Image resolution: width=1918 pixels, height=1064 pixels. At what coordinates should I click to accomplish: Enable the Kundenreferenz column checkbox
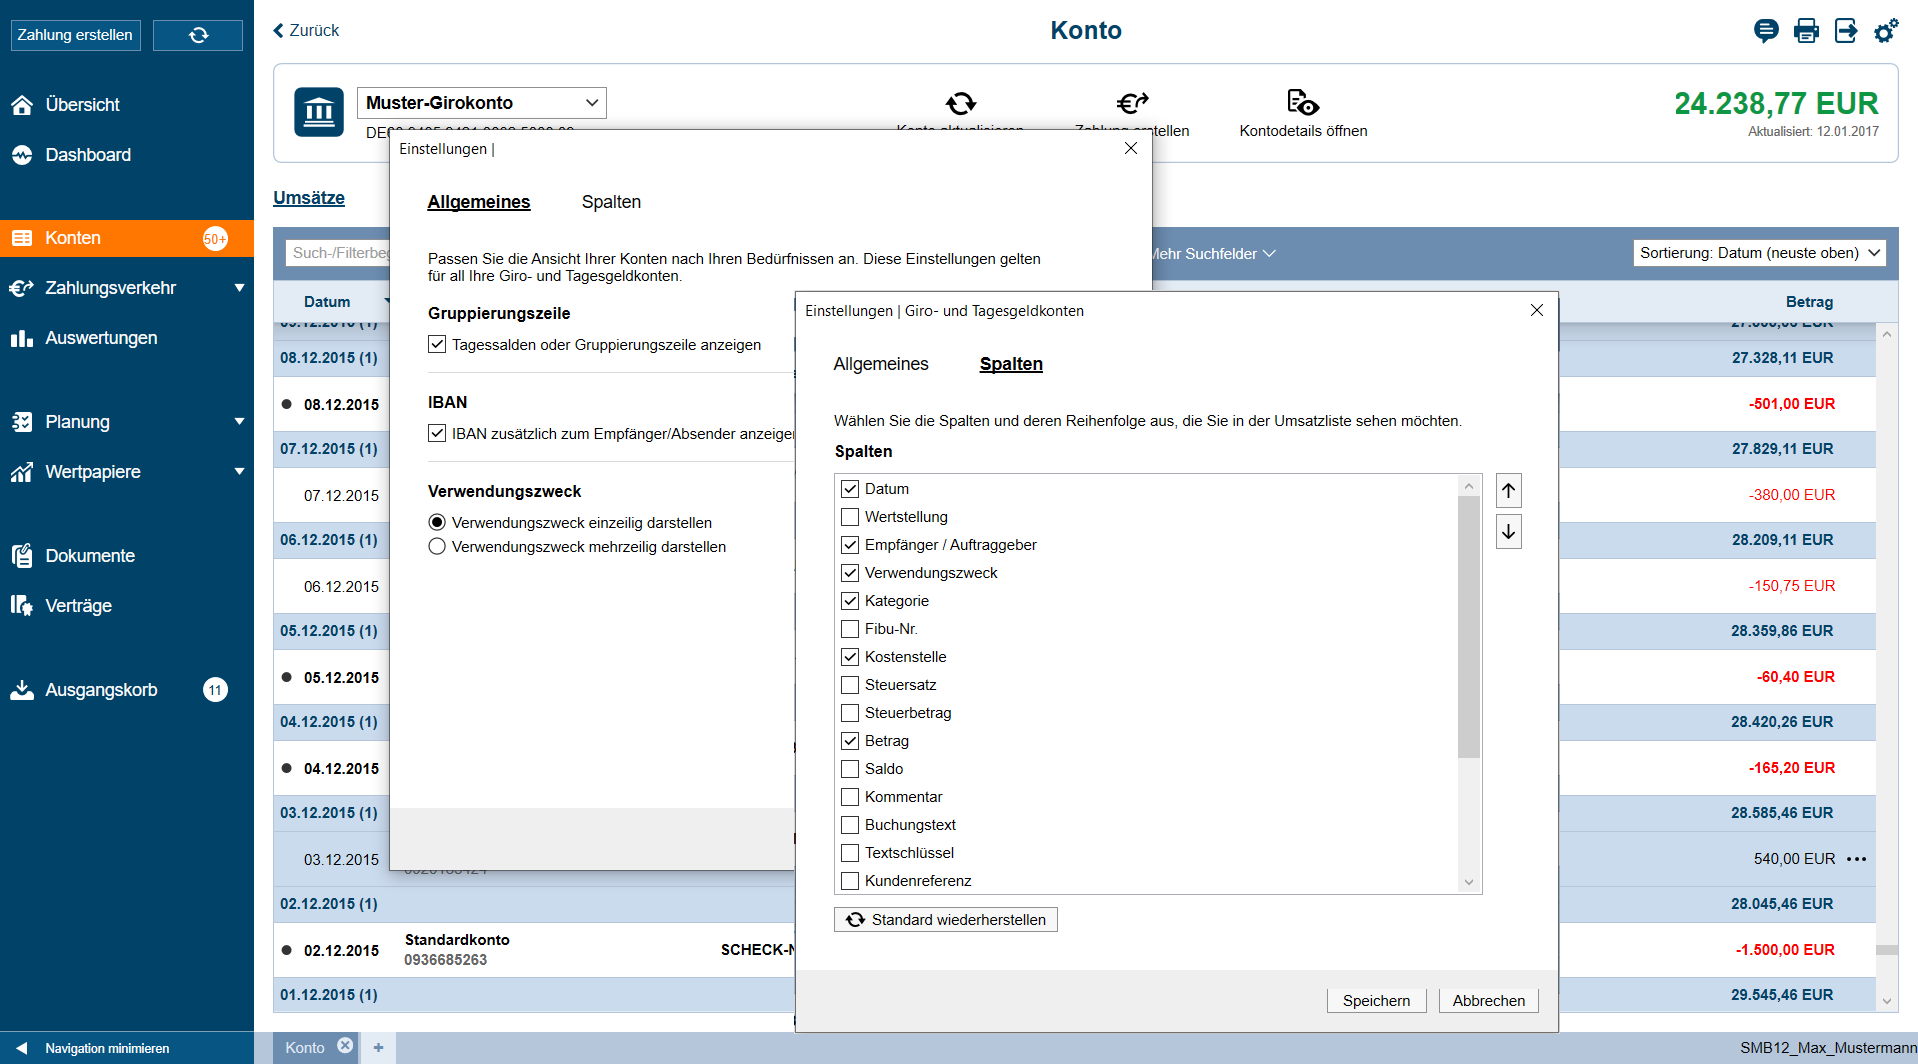[x=850, y=881]
